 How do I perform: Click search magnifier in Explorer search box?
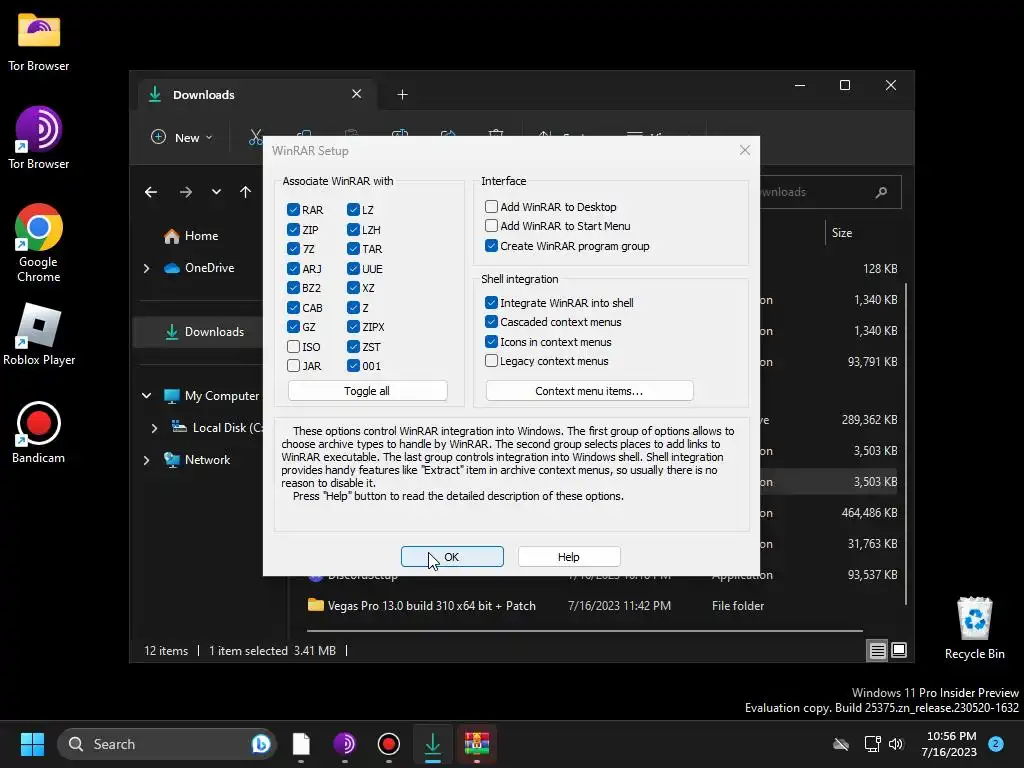882,192
